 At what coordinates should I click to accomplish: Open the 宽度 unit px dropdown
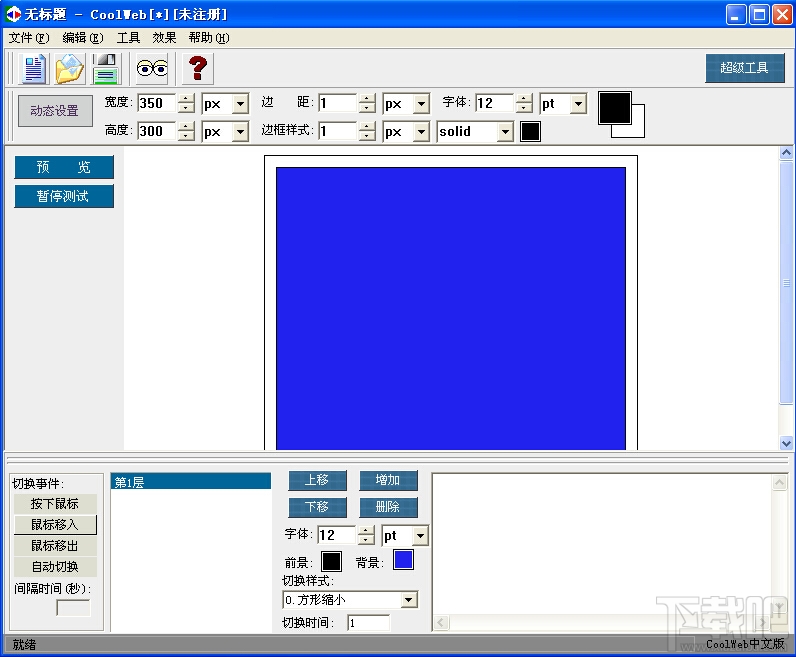click(240, 104)
